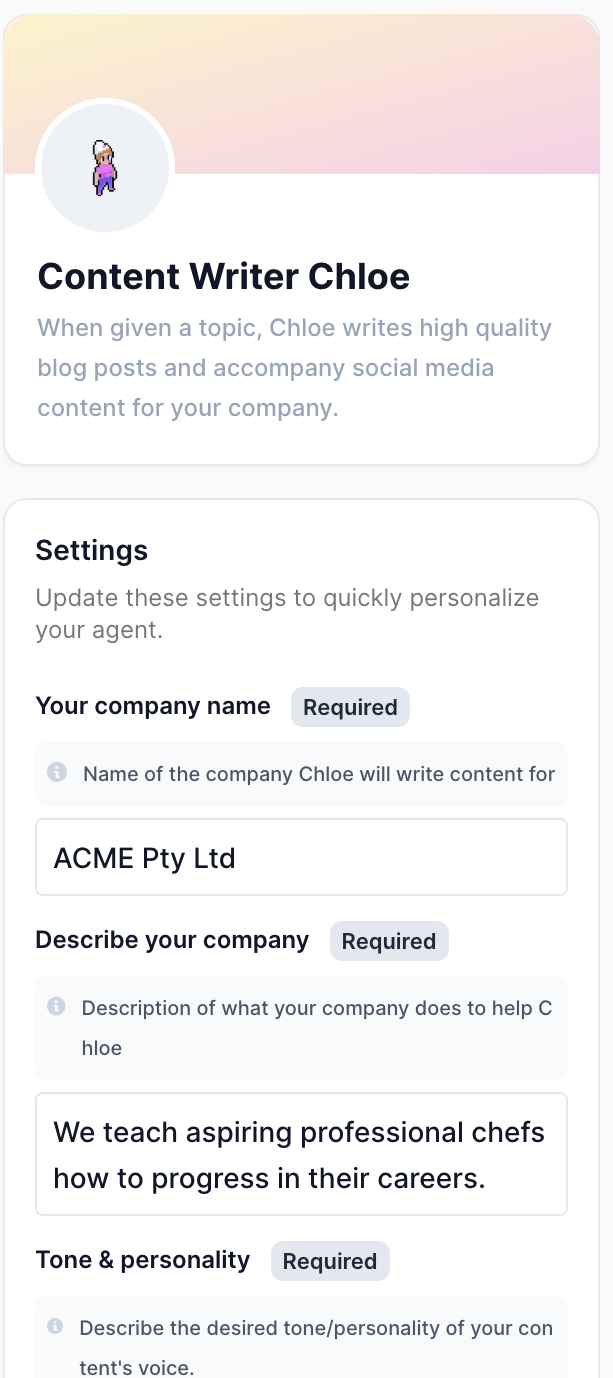Click the info icon above the company description field
613x1378 pixels.
point(58,1007)
